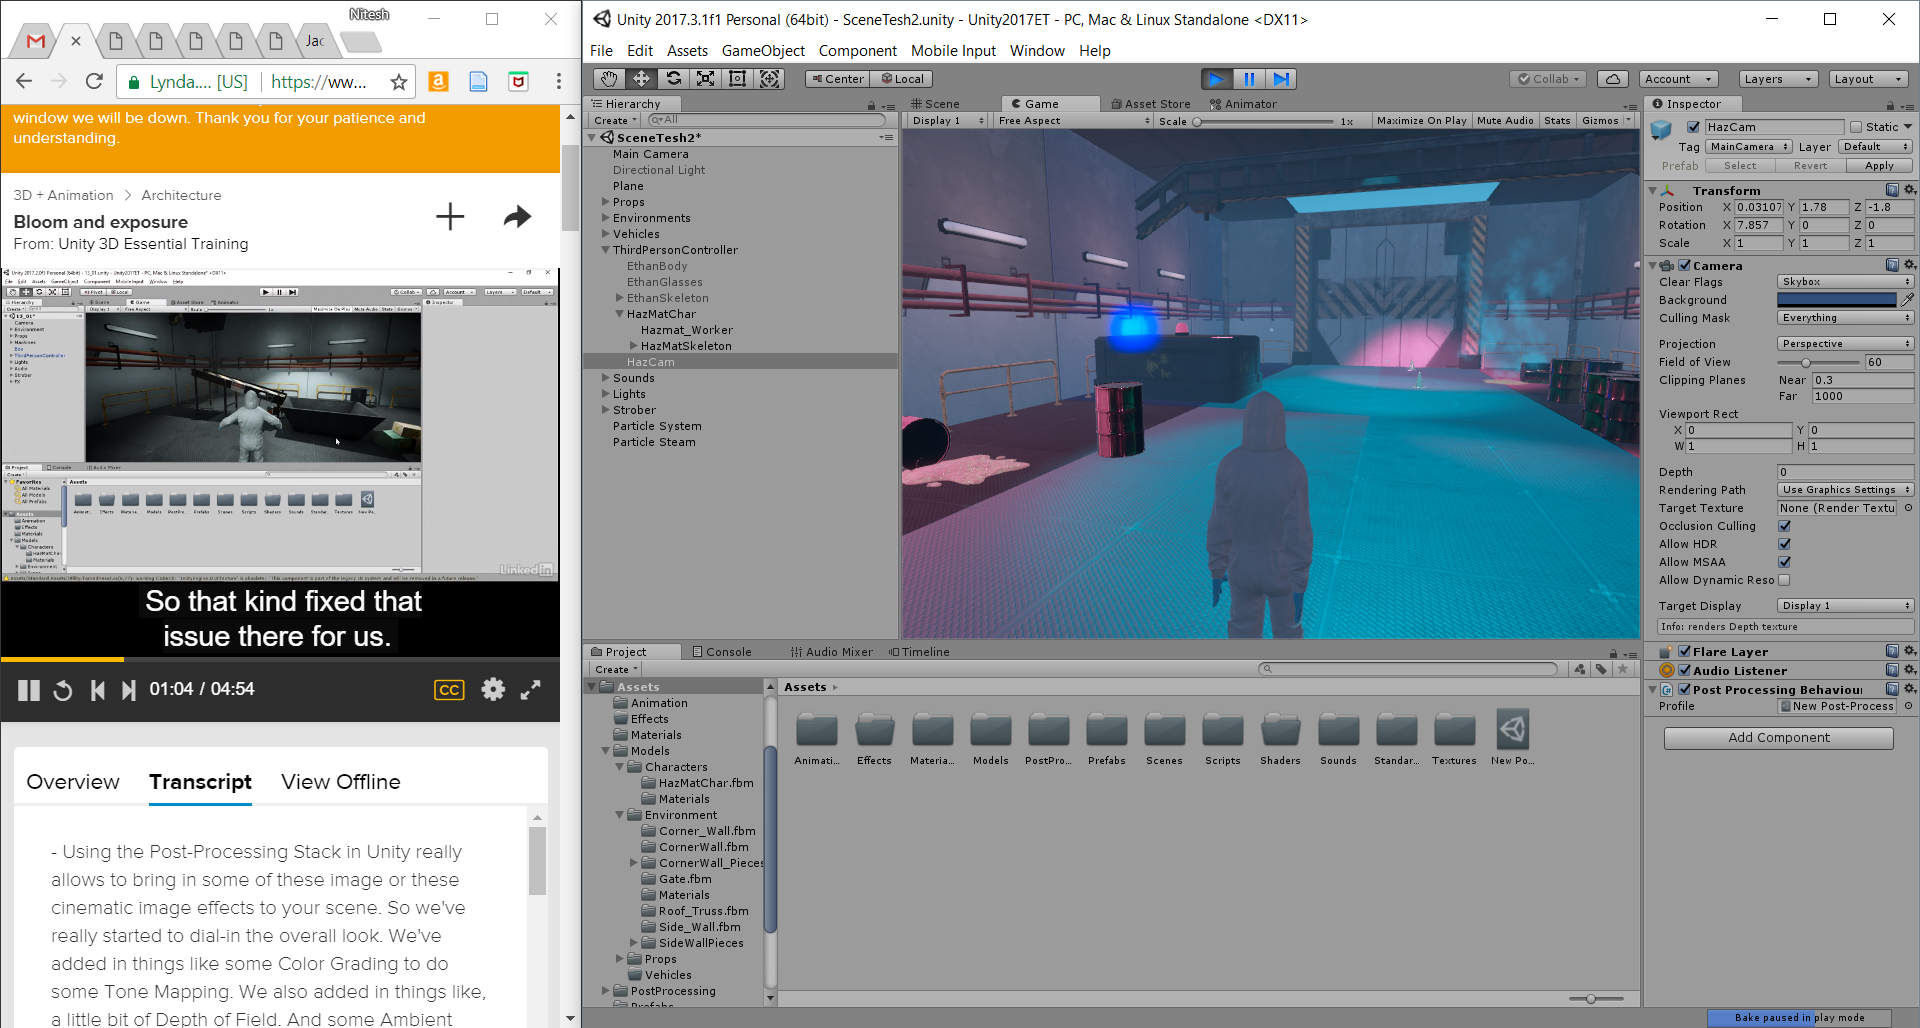Collapse ThirdPersonController in Hierarchy
Screen dimensions: 1920x1028
pos(606,250)
